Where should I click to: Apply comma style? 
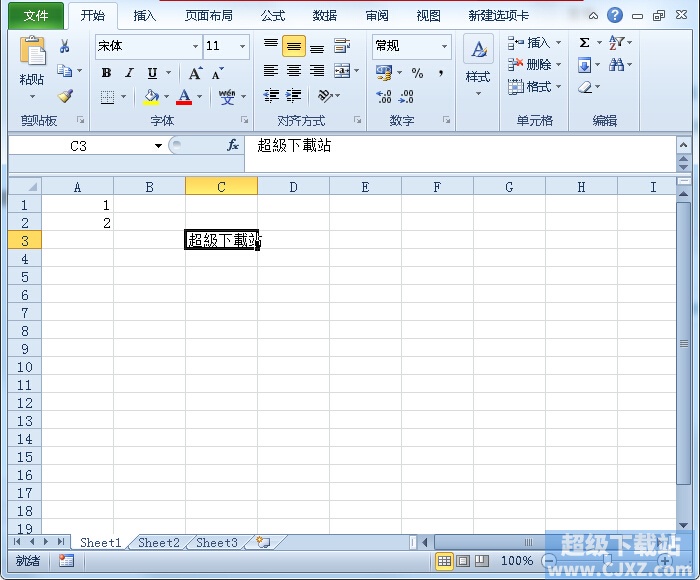[441, 73]
